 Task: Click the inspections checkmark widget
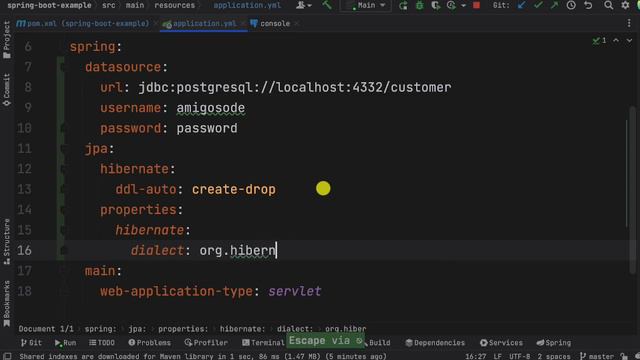pyautogui.click(x=600, y=40)
